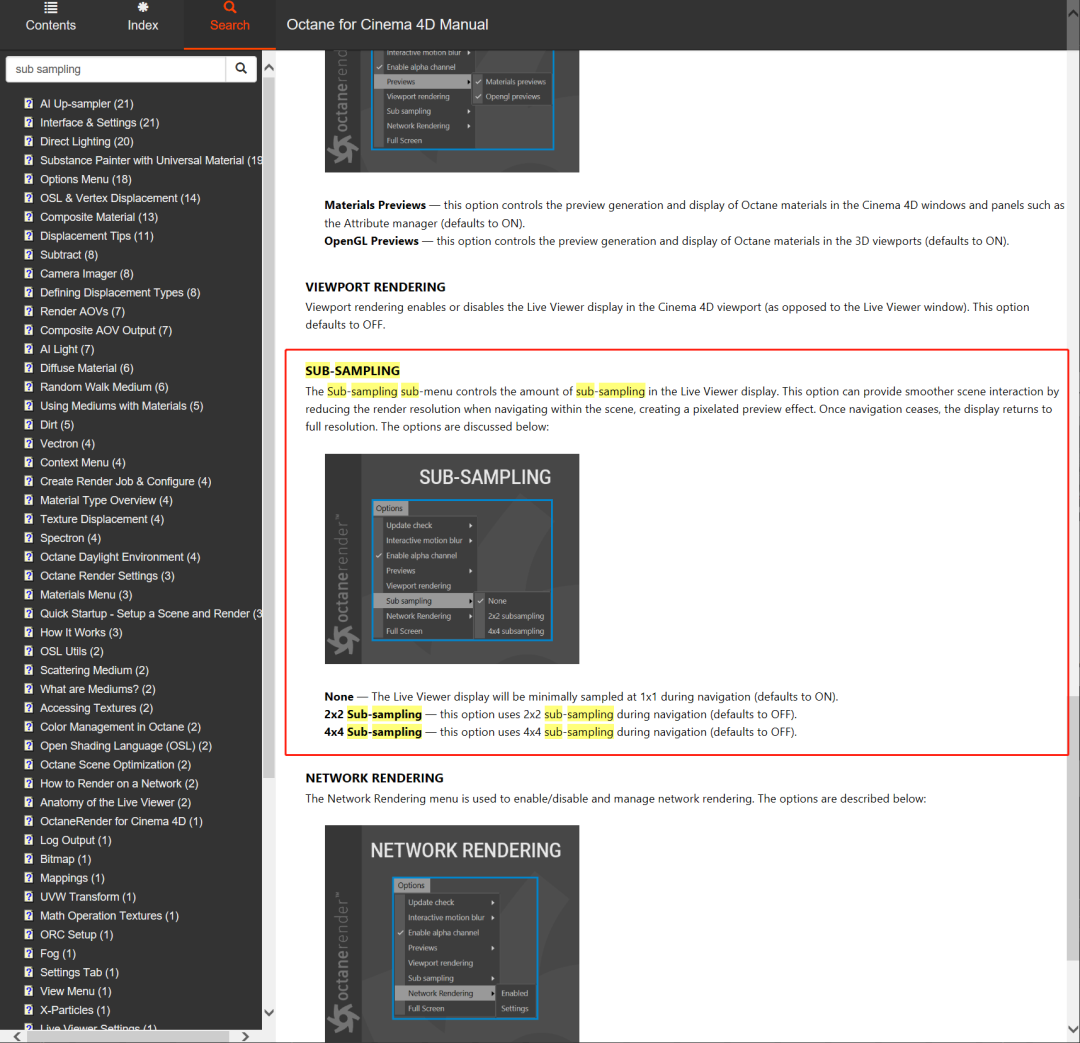1080x1043 pixels.
Task: Select 'ORC Setup (1)' result
Action: coord(76,934)
